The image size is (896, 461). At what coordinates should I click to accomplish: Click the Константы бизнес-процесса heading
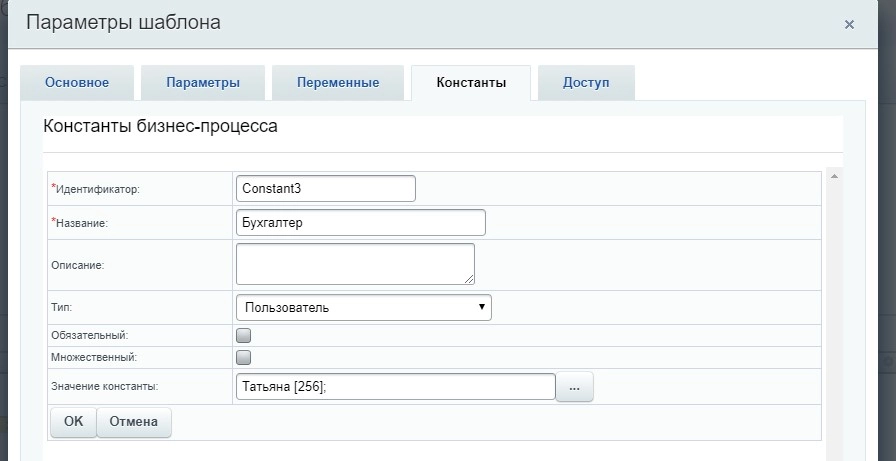161,126
